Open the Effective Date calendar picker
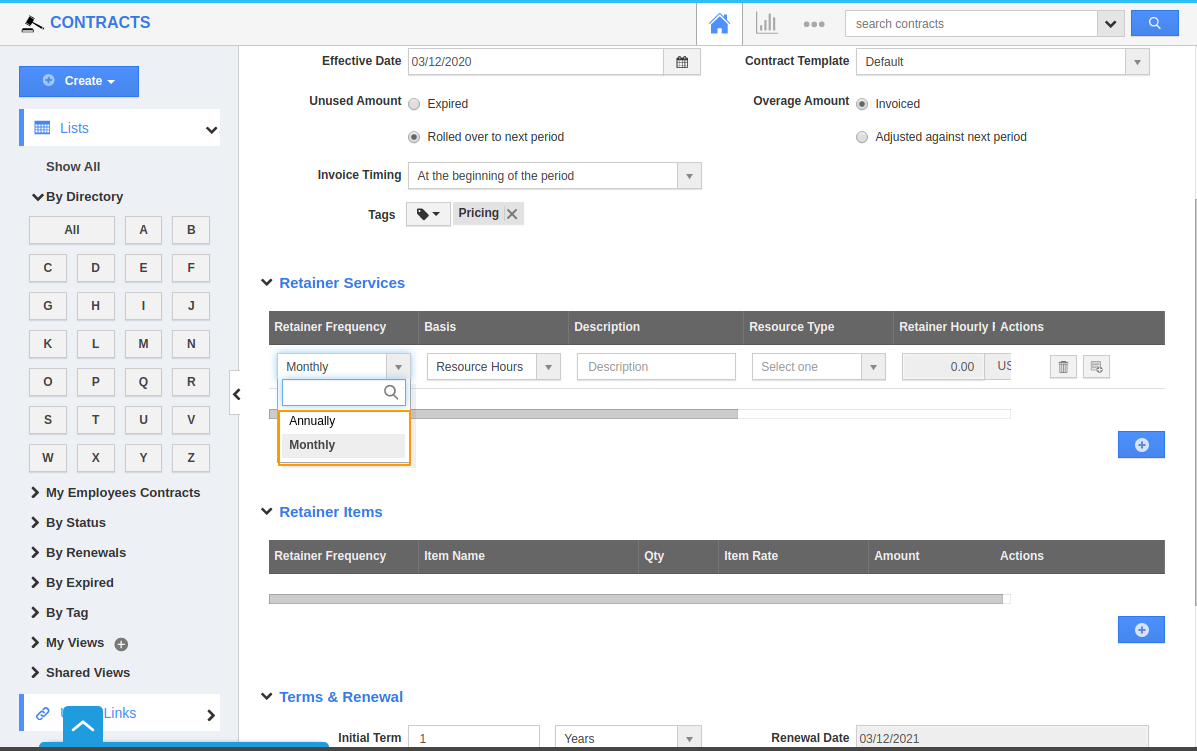Screen dimensions: 1197x751 682,62
